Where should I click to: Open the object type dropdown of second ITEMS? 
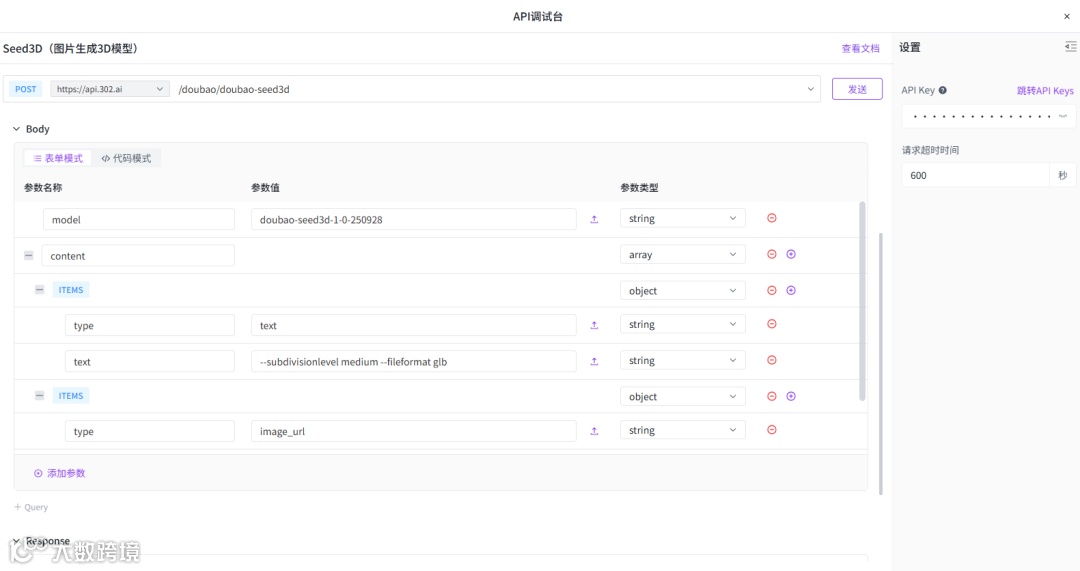683,397
